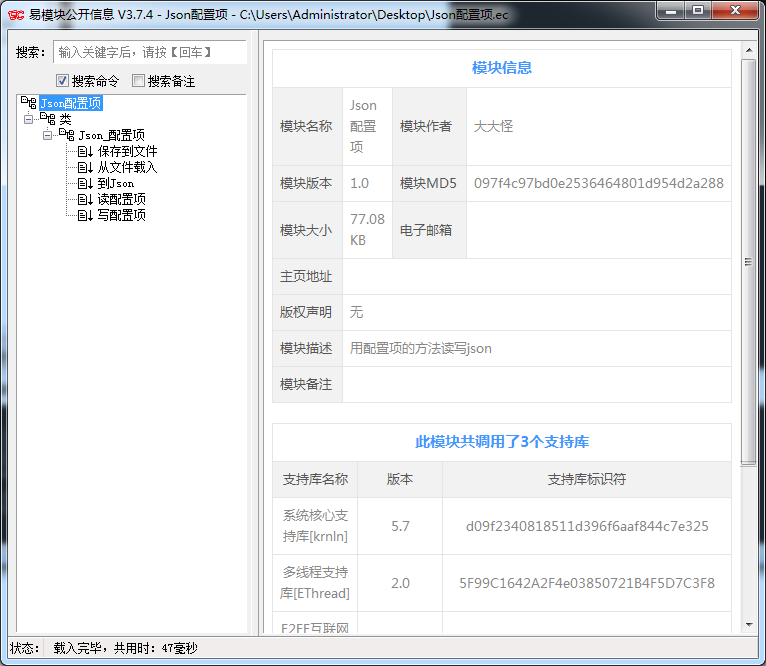766x666 pixels.
Task: Click the scroll up arrow of info panel
Action: (x=748, y=50)
